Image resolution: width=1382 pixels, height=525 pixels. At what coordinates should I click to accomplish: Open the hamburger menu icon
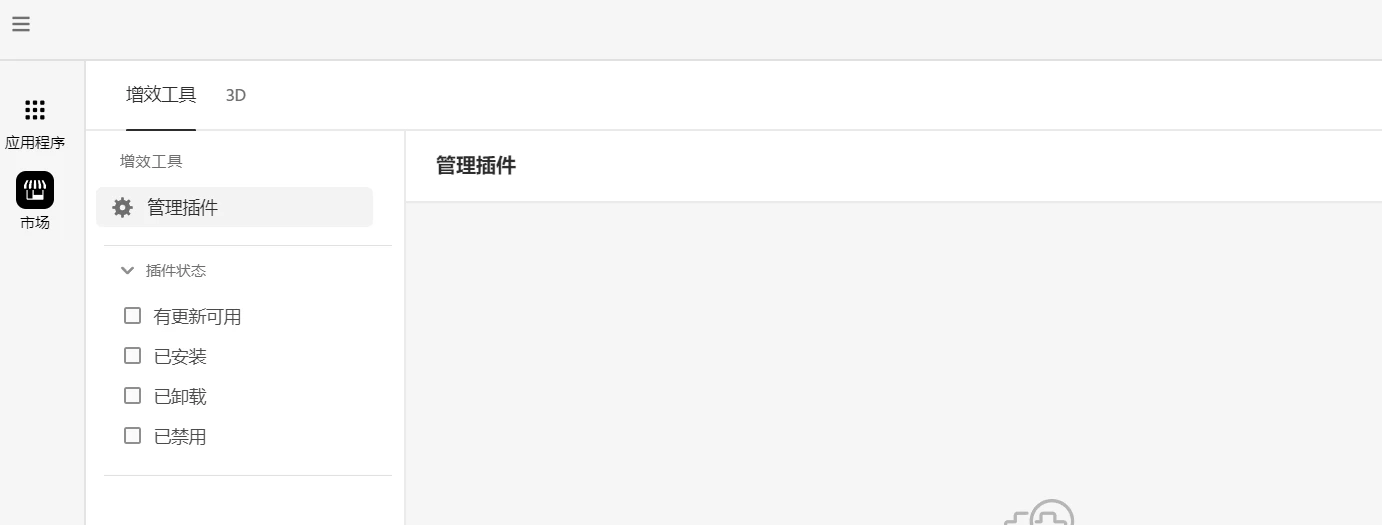tap(21, 24)
